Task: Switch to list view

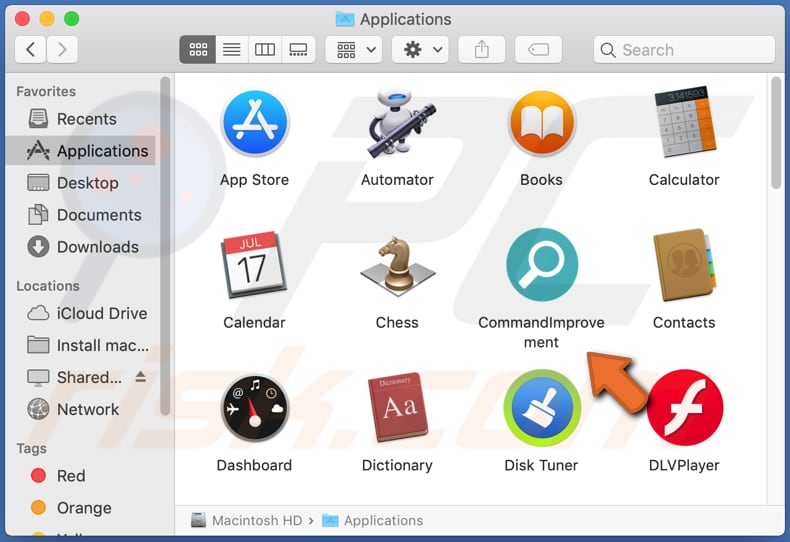Action: tap(232, 49)
